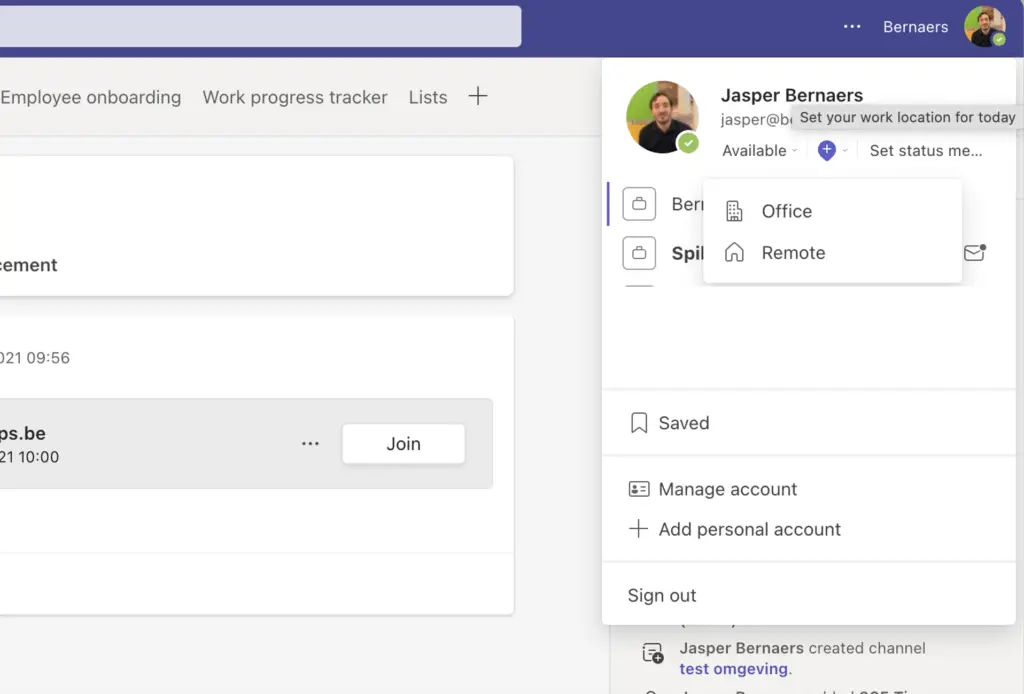Switch to the Employee onboarding tab
The image size is (1024, 694).
coord(91,97)
